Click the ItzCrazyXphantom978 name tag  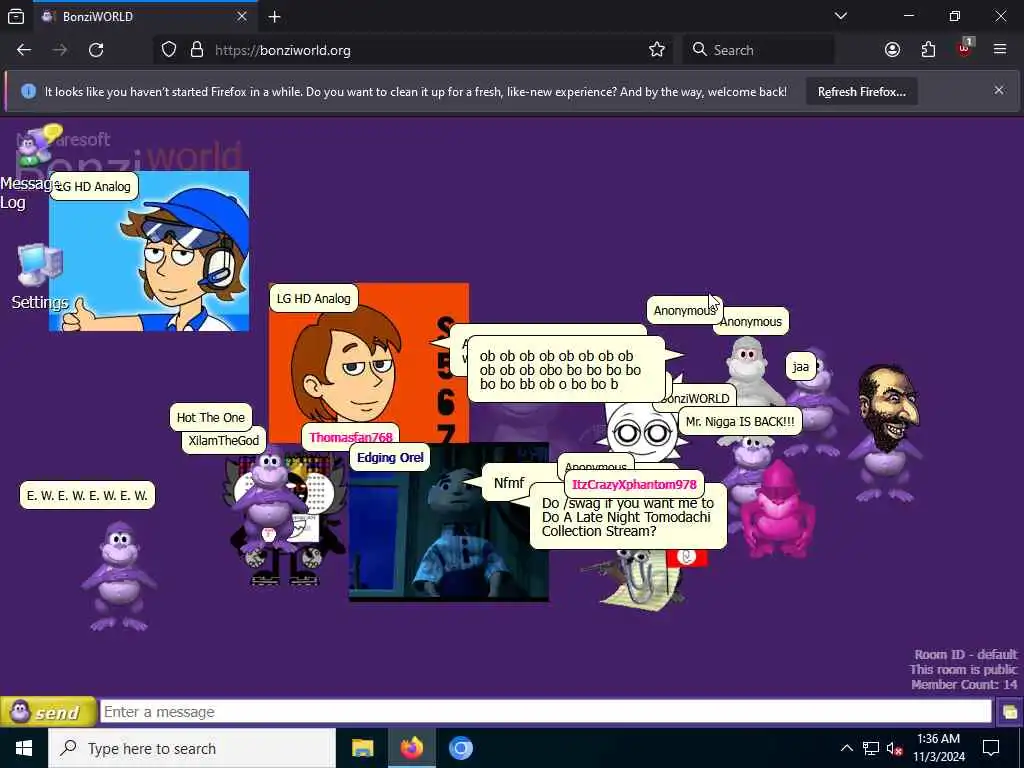(633, 485)
